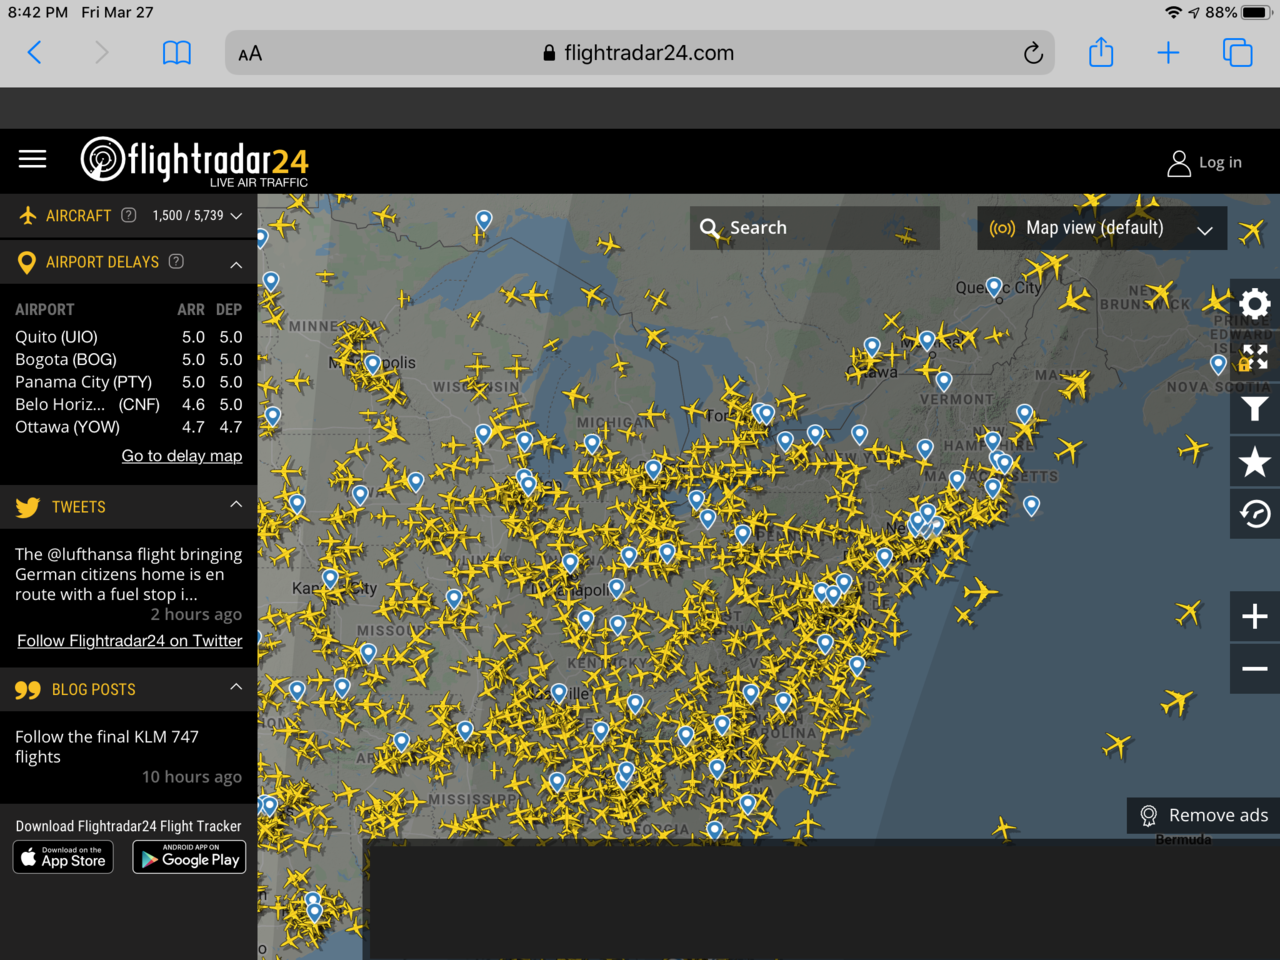Go back in Safari
Image resolution: width=1280 pixels, height=960 pixels.
[x=35, y=53]
